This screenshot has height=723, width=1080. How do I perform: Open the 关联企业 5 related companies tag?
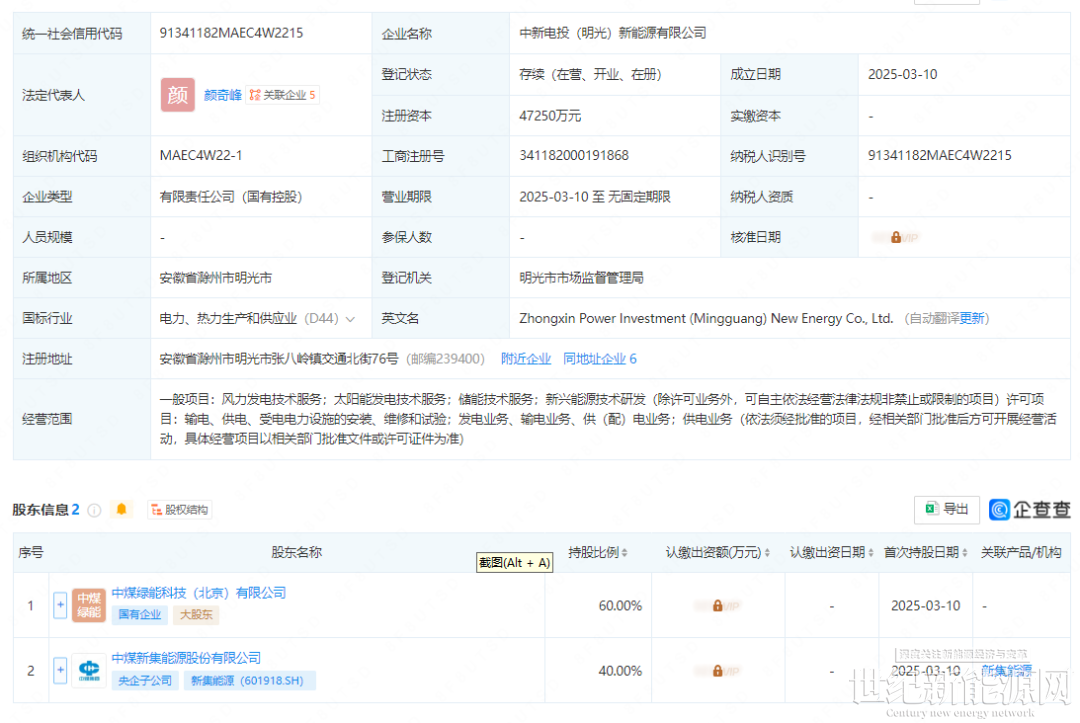pyautogui.click(x=282, y=95)
